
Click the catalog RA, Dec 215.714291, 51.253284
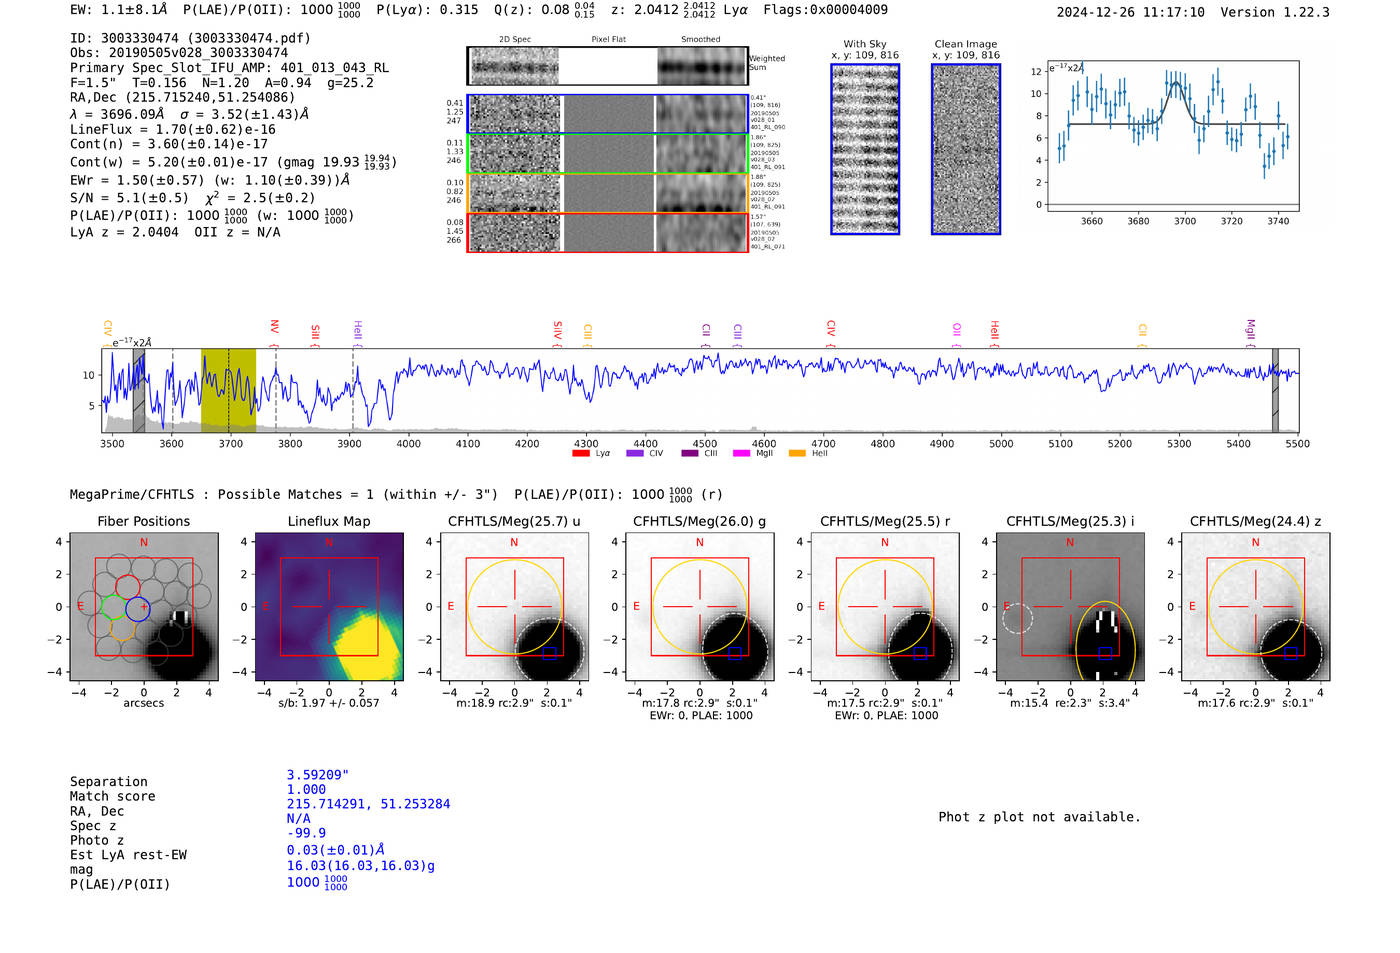[368, 804]
